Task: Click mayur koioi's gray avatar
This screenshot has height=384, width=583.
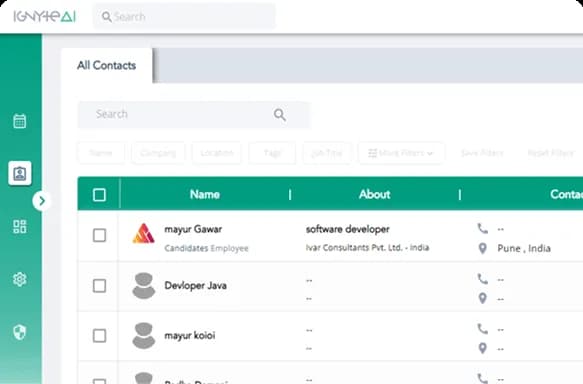Action: pyautogui.click(x=144, y=335)
